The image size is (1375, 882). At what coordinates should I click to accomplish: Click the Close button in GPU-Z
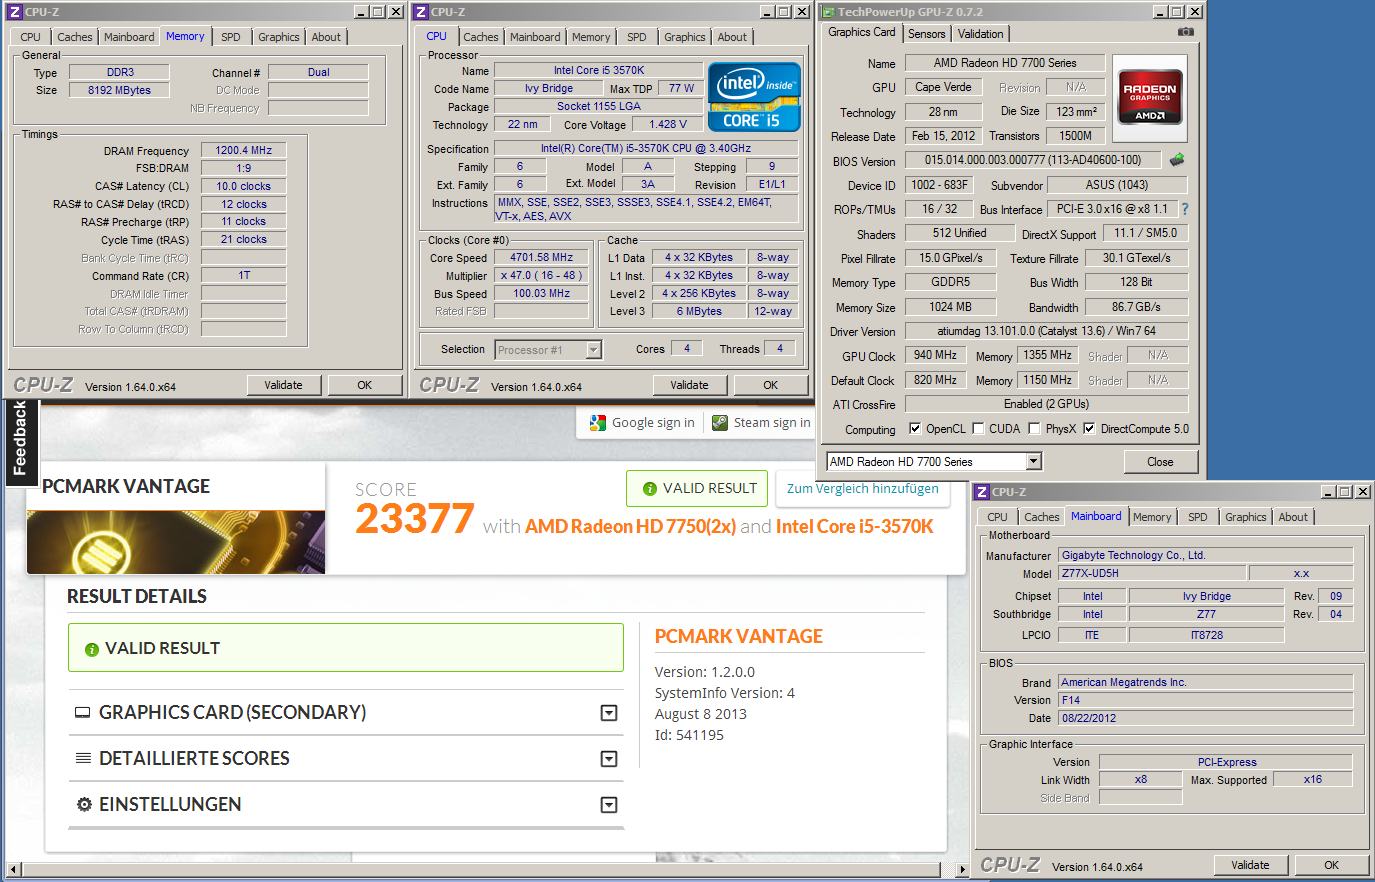point(1161,462)
